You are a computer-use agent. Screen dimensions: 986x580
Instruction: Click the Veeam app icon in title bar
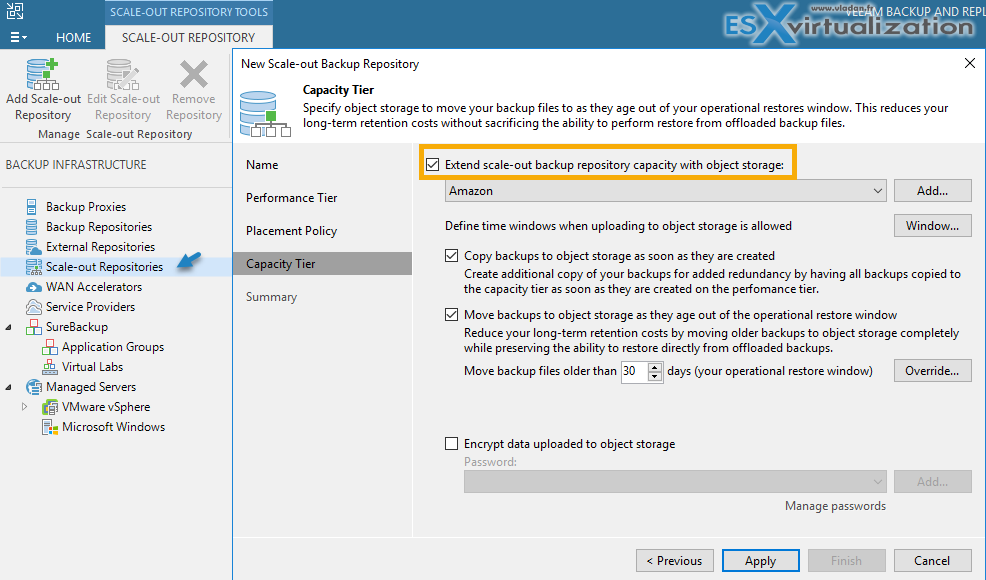(14, 11)
